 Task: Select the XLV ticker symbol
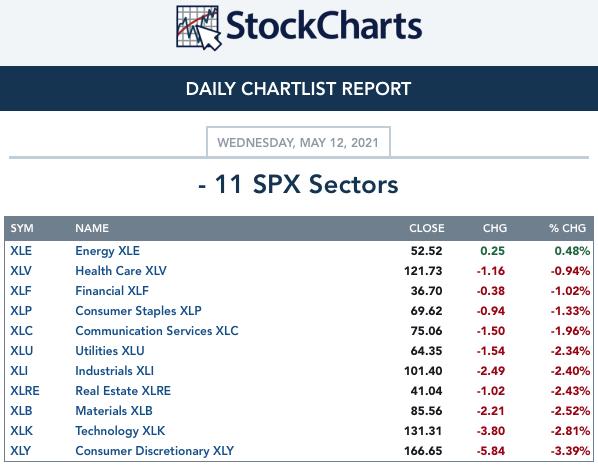(x=21, y=271)
